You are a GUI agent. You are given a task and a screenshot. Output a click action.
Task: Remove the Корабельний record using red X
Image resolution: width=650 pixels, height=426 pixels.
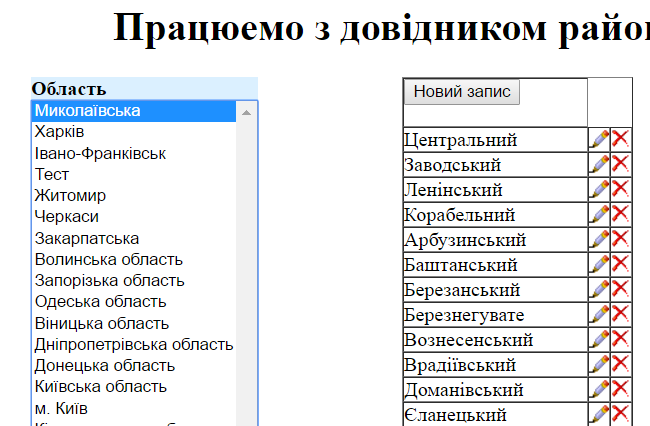[x=620, y=214]
